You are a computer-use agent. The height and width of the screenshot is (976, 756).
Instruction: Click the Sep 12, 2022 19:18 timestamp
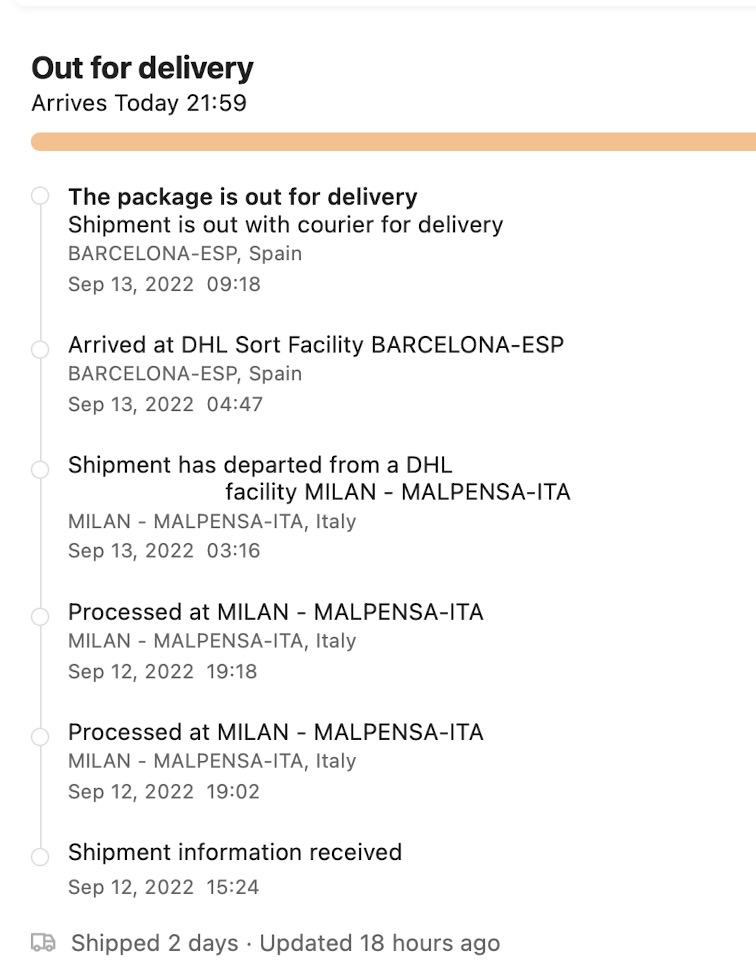162,672
